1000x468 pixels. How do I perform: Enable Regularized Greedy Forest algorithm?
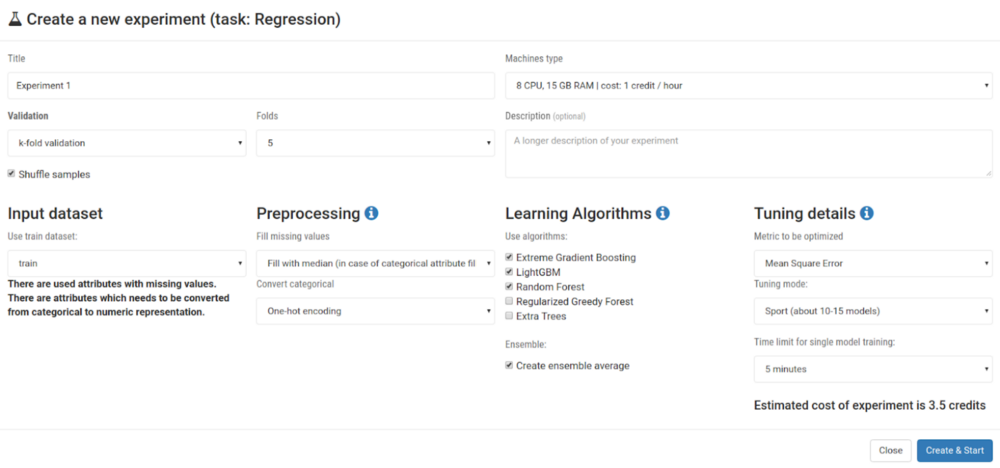click(x=509, y=301)
